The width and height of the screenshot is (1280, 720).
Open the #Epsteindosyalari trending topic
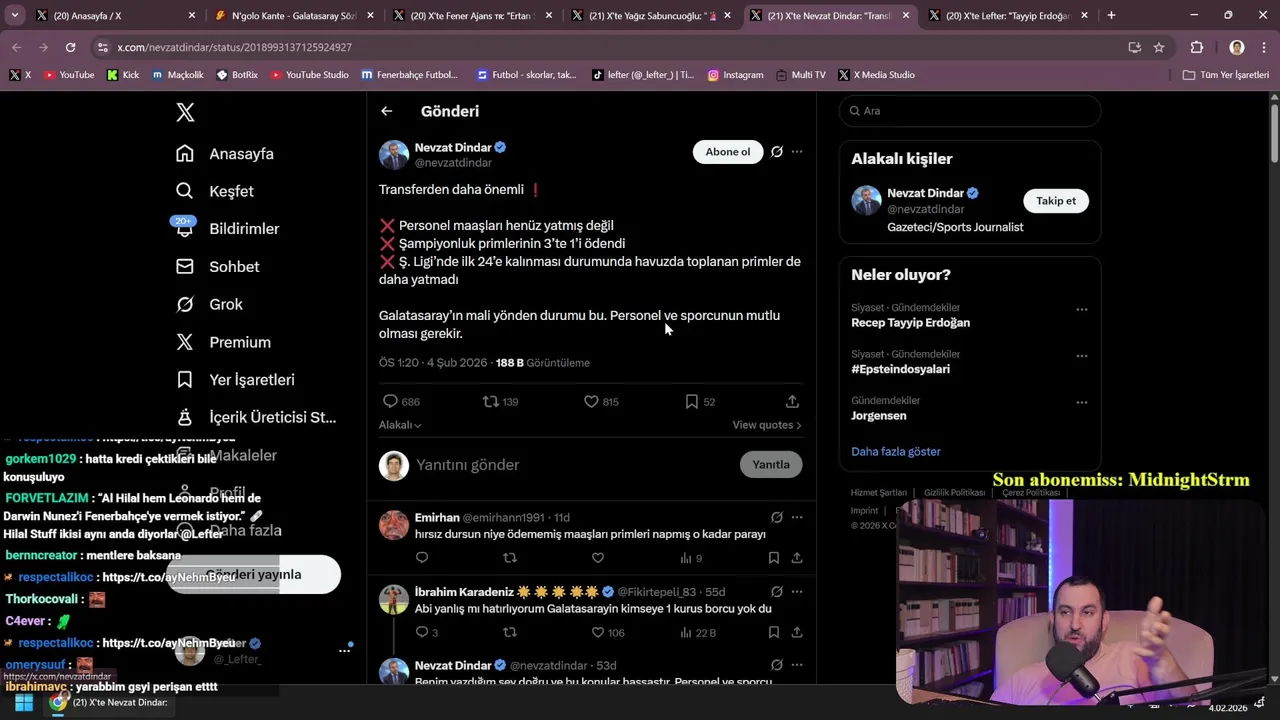coord(900,369)
